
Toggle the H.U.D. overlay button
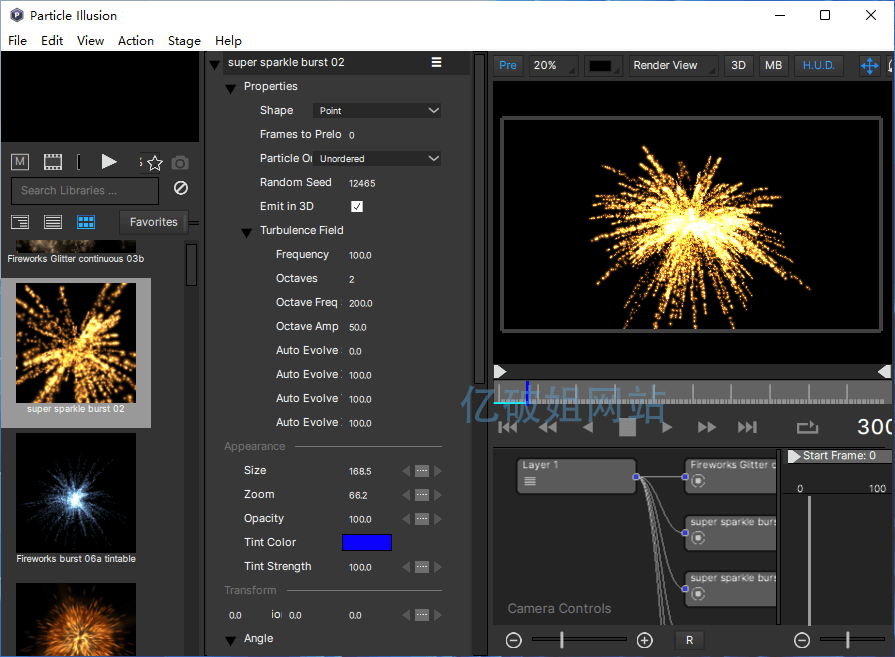[x=818, y=66]
